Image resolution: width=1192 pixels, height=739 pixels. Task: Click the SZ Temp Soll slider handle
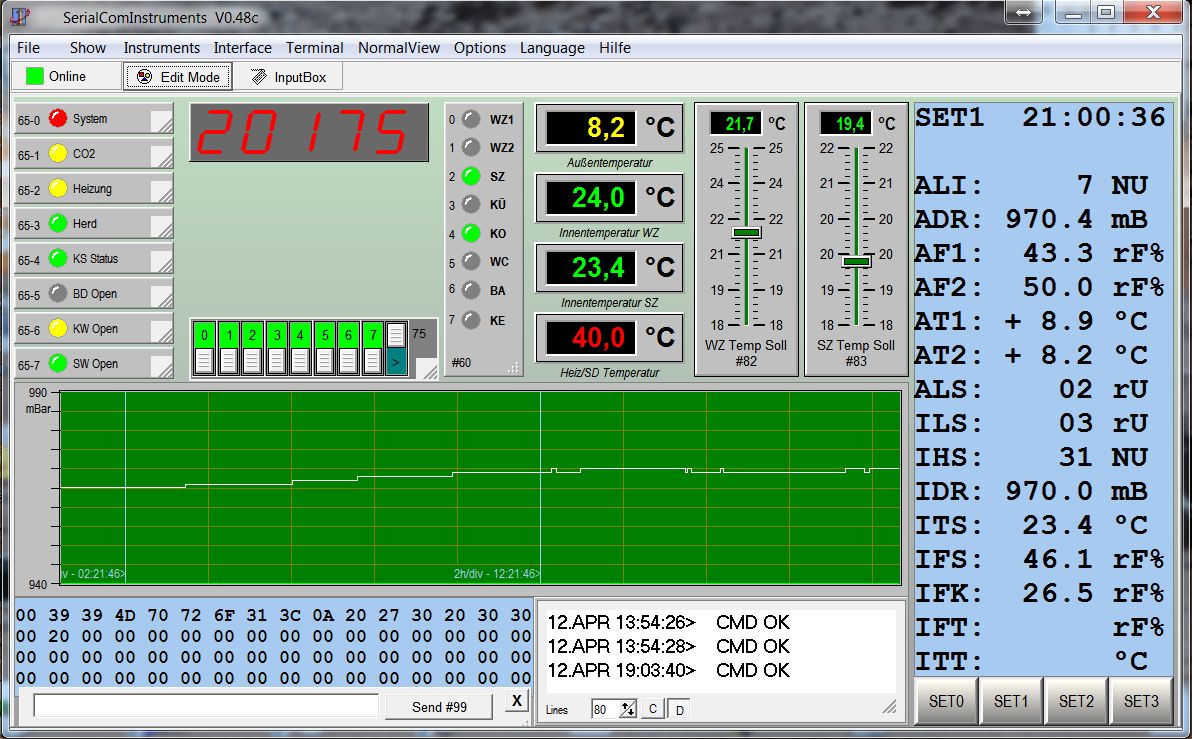[x=857, y=262]
